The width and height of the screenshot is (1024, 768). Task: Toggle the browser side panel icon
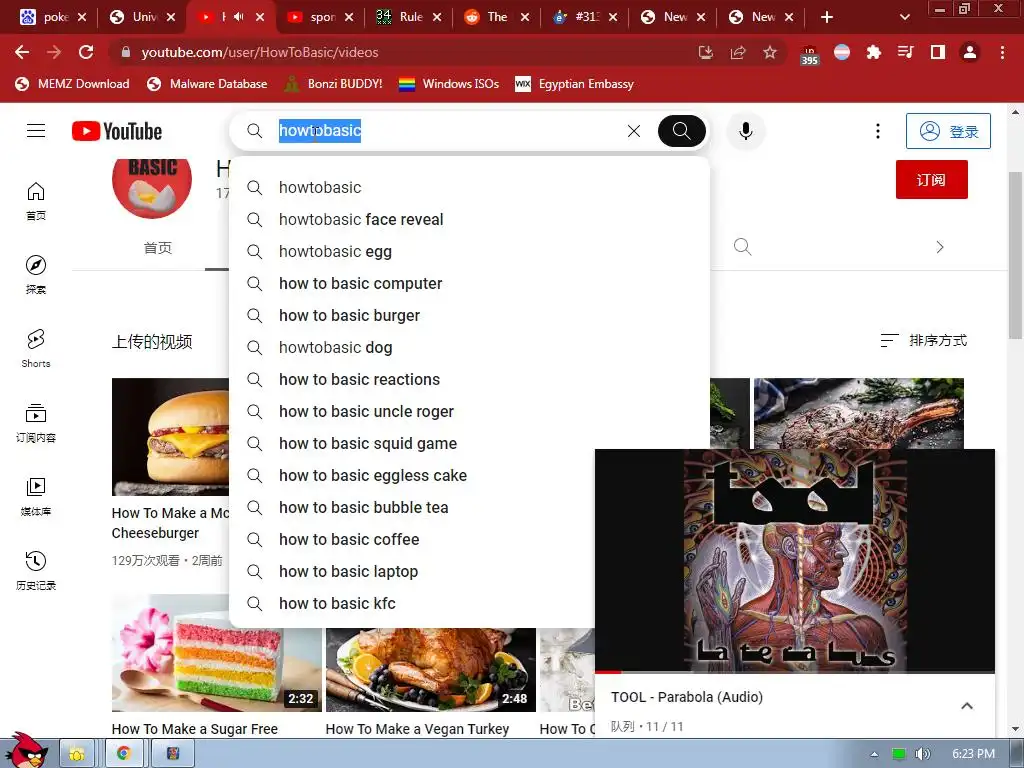pyautogui.click(x=938, y=52)
